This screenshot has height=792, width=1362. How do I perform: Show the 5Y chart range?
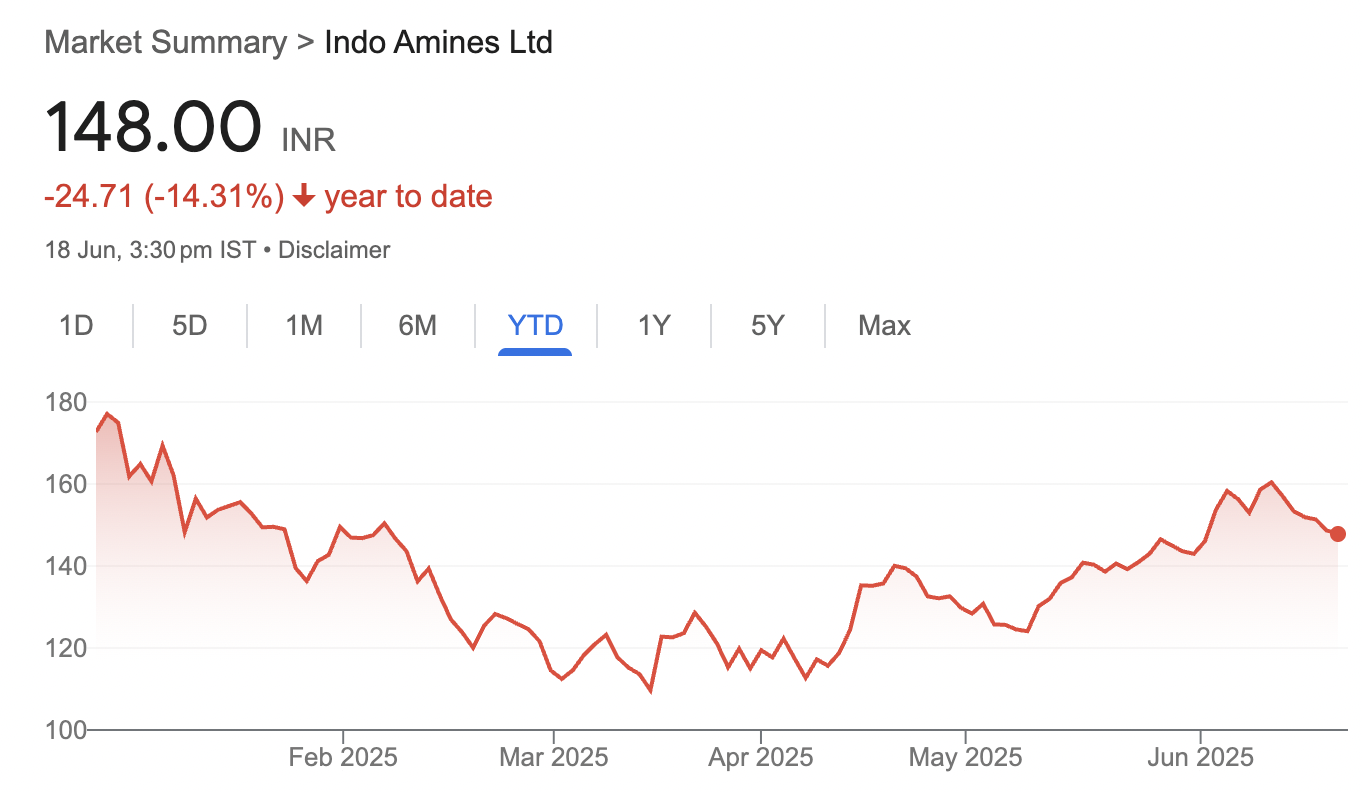pos(767,326)
